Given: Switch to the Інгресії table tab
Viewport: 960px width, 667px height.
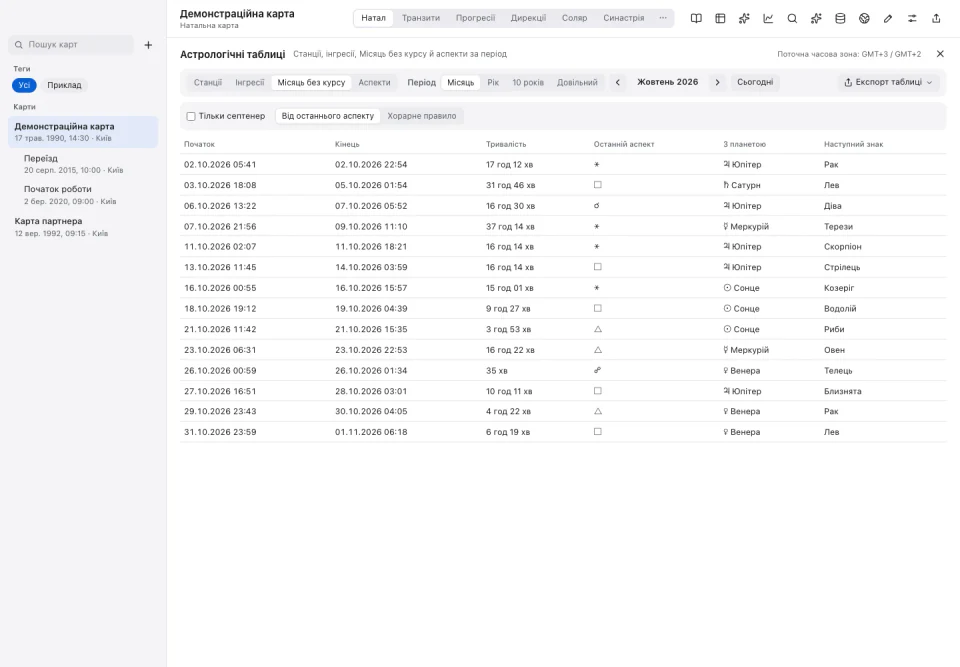Looking at the screenshot, I should click(x=250, y=82).
